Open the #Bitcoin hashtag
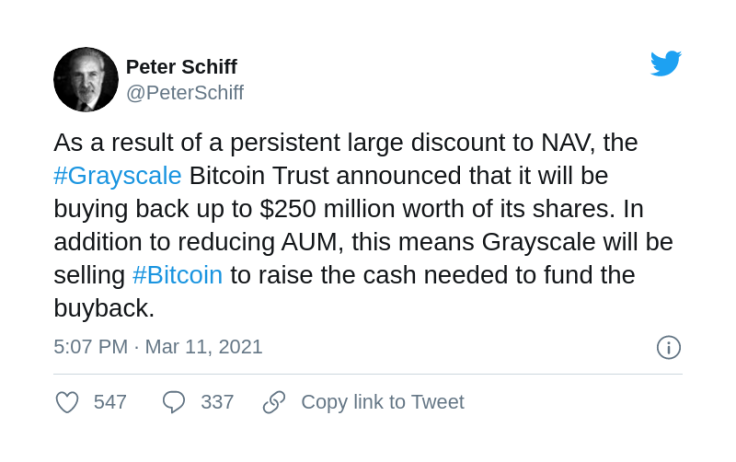Screen dimensions: 736x462 point(177,275)
